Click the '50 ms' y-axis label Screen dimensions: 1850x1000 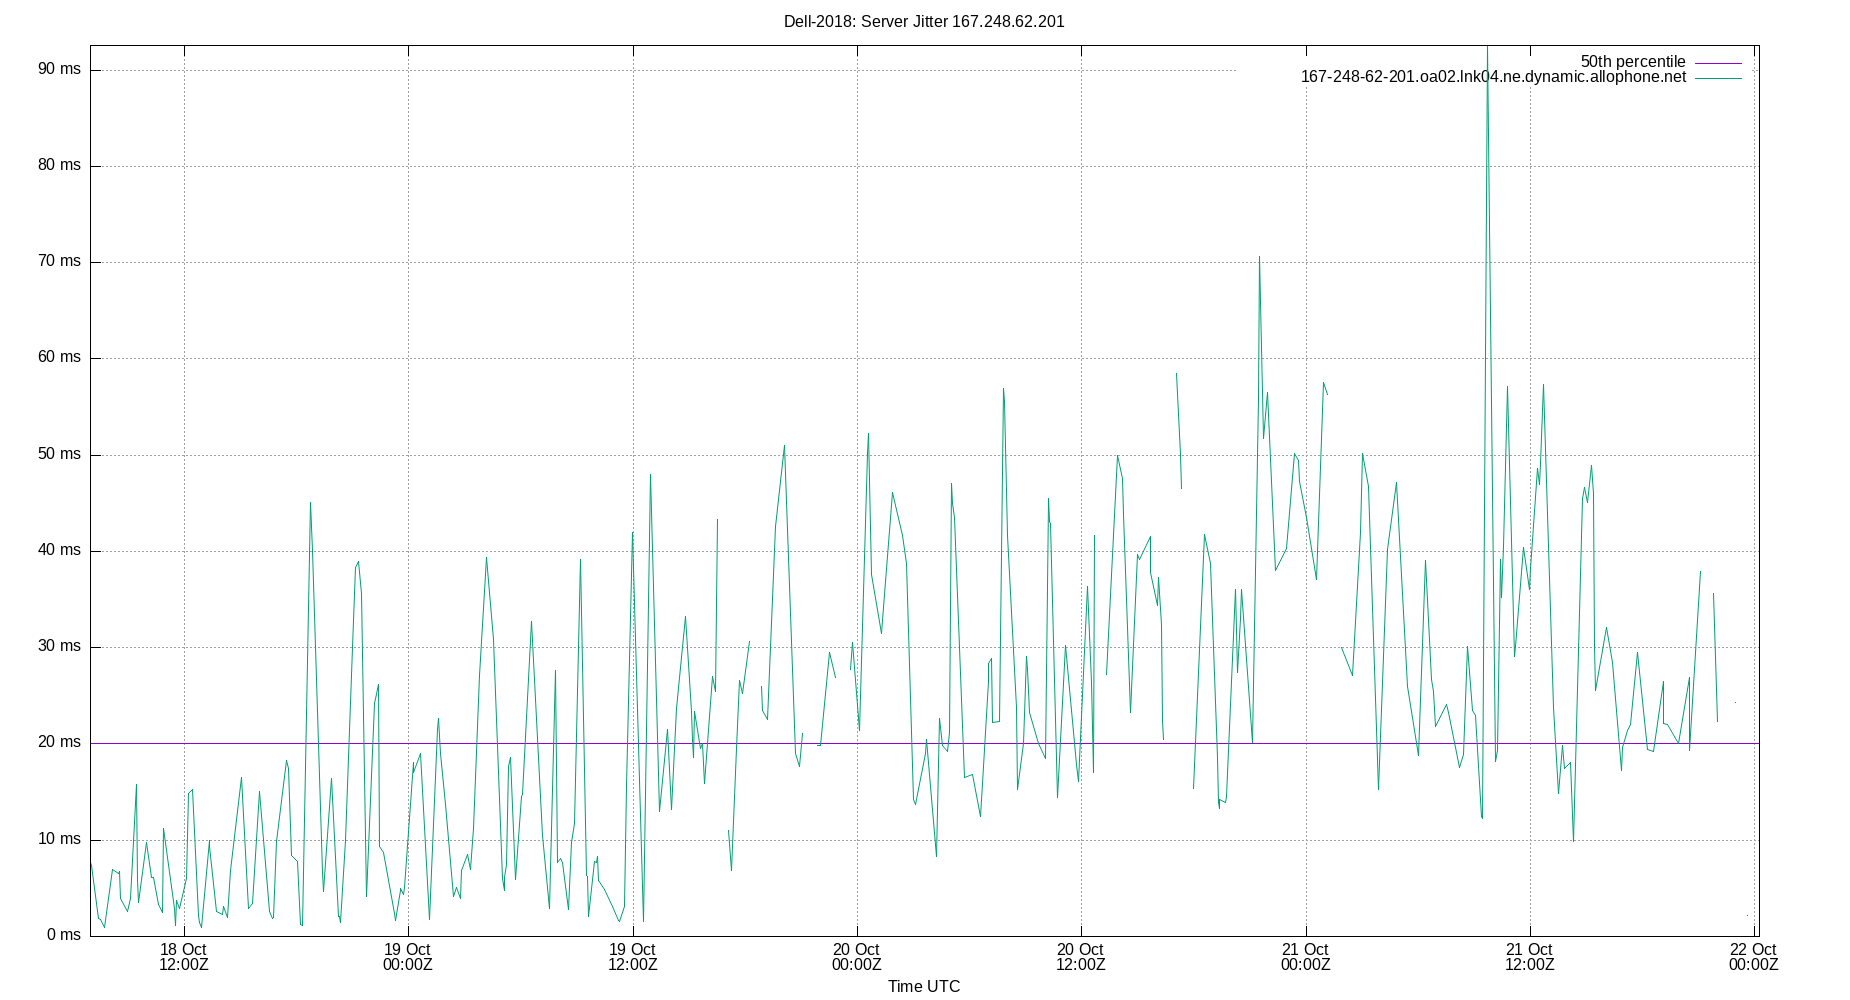click(59, 454)
